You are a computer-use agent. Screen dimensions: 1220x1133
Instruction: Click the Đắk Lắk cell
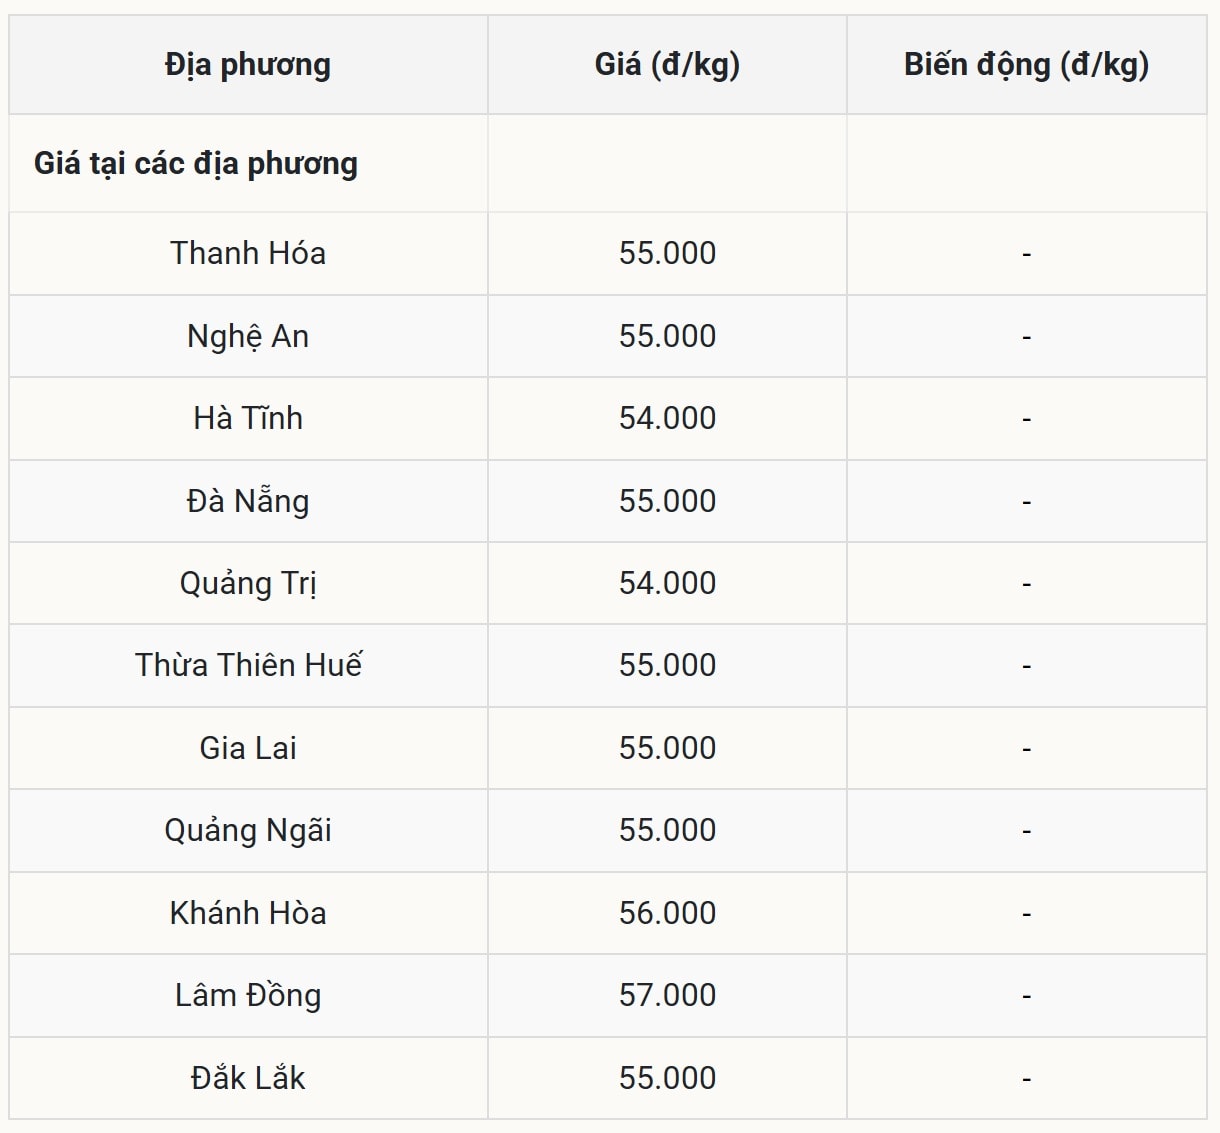(248, 1078)
